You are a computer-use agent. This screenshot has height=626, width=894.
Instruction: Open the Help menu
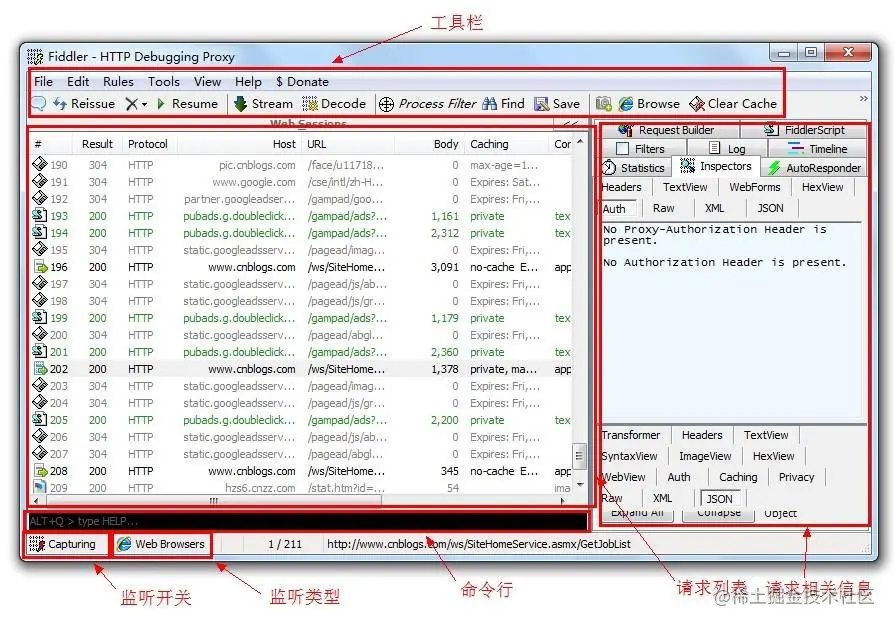point(248,82)
